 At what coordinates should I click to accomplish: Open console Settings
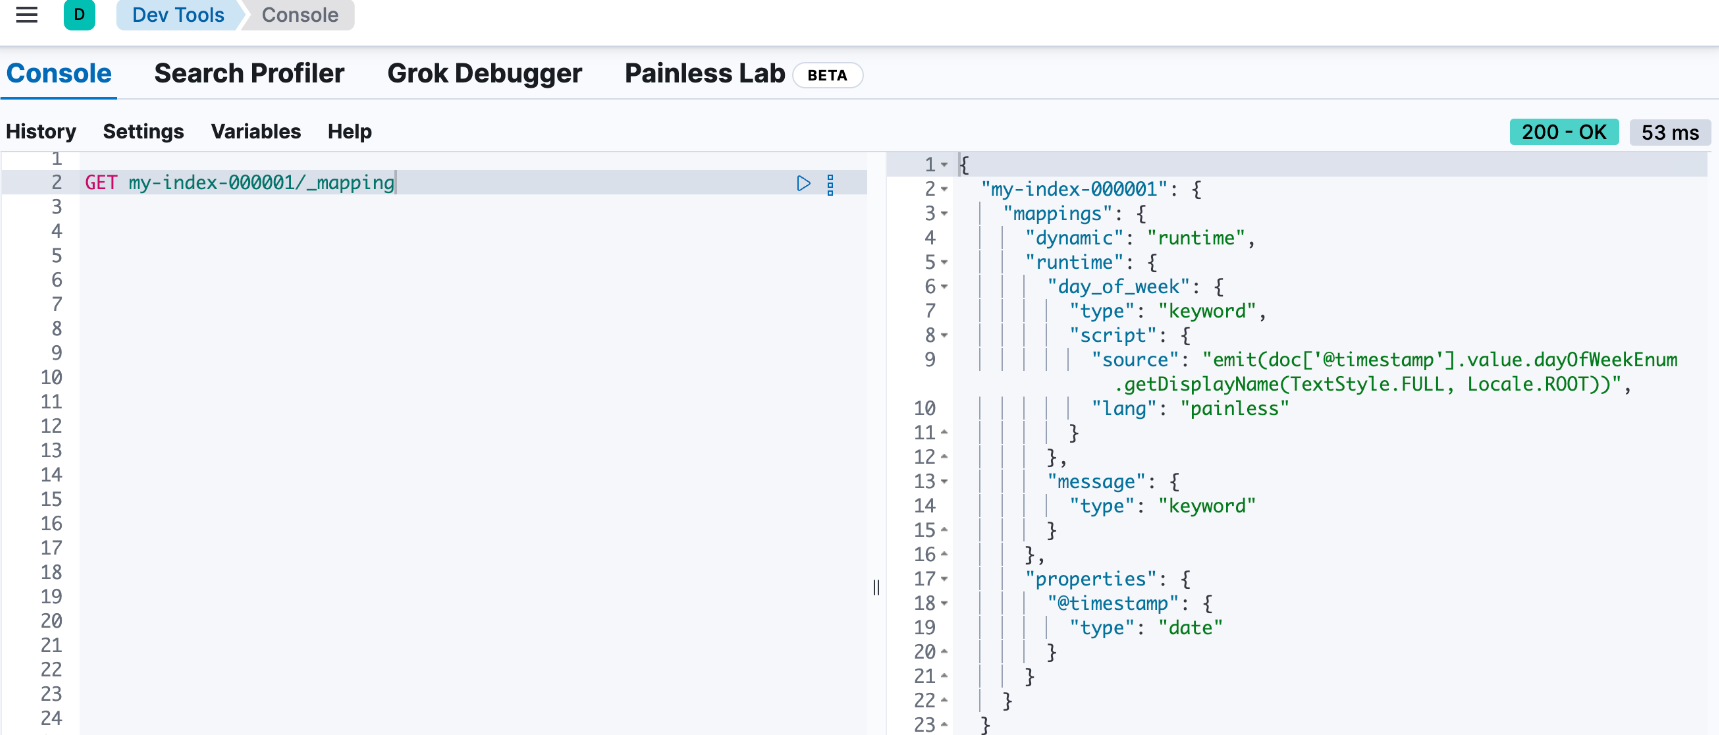pyautogui.click(x=143, y=132)
